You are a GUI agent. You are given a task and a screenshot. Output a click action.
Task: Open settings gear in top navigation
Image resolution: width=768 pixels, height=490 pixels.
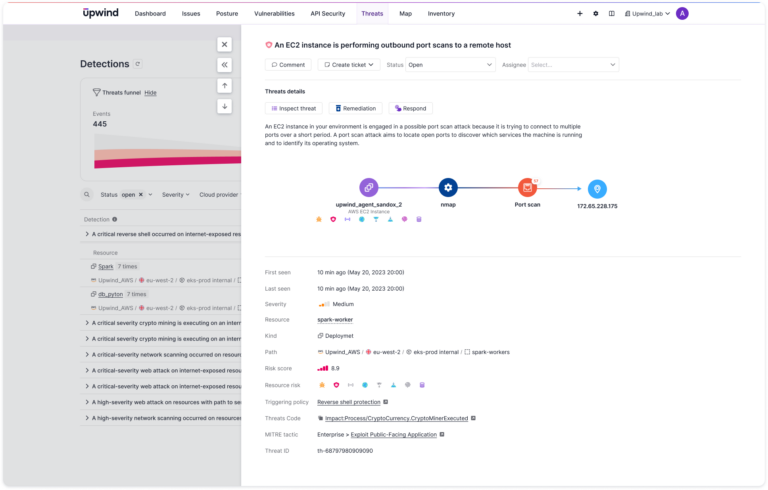click(x=596, y=14)
